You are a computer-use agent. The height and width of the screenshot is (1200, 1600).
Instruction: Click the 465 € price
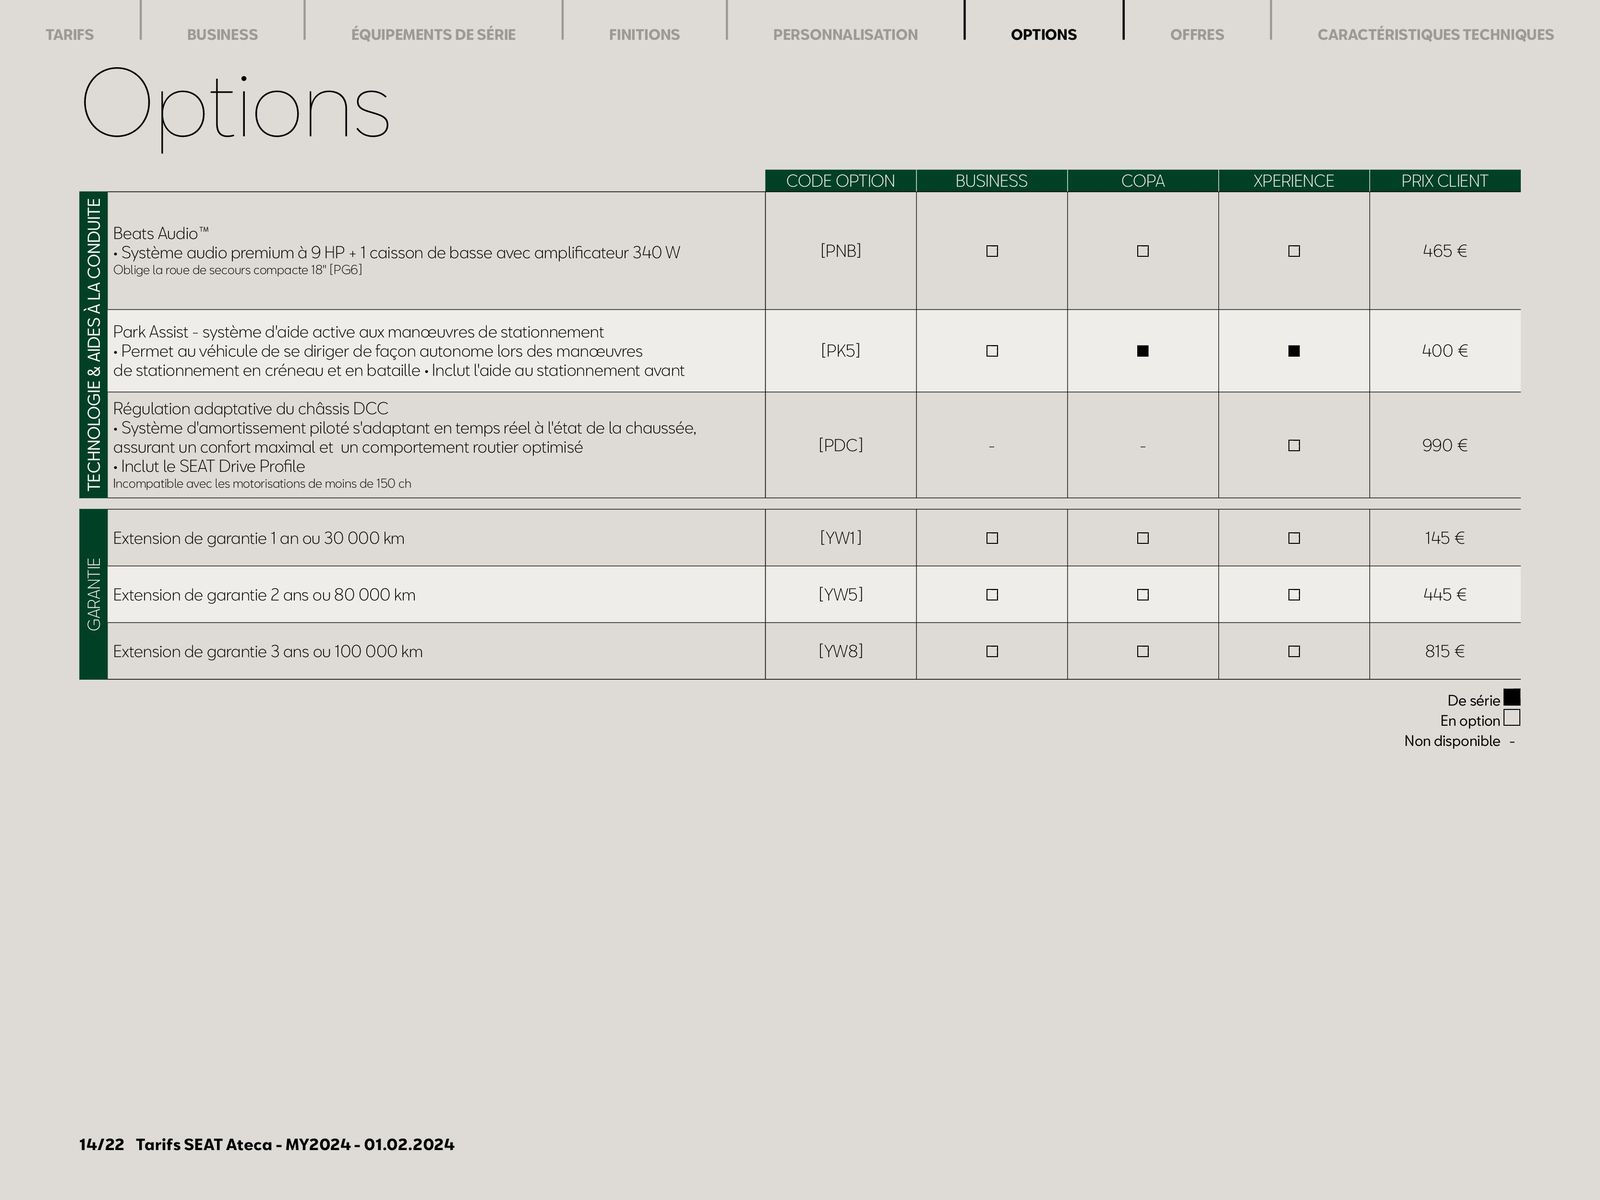pyautogui.click(x=1445, y=251)
